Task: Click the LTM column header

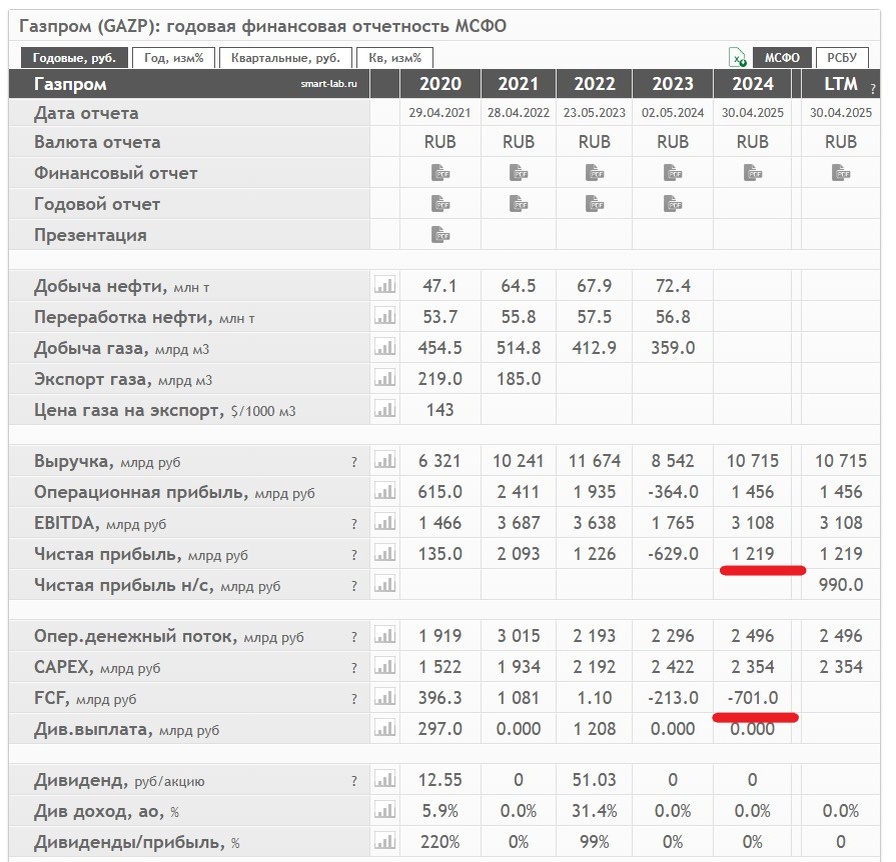Action: (841, 84)
